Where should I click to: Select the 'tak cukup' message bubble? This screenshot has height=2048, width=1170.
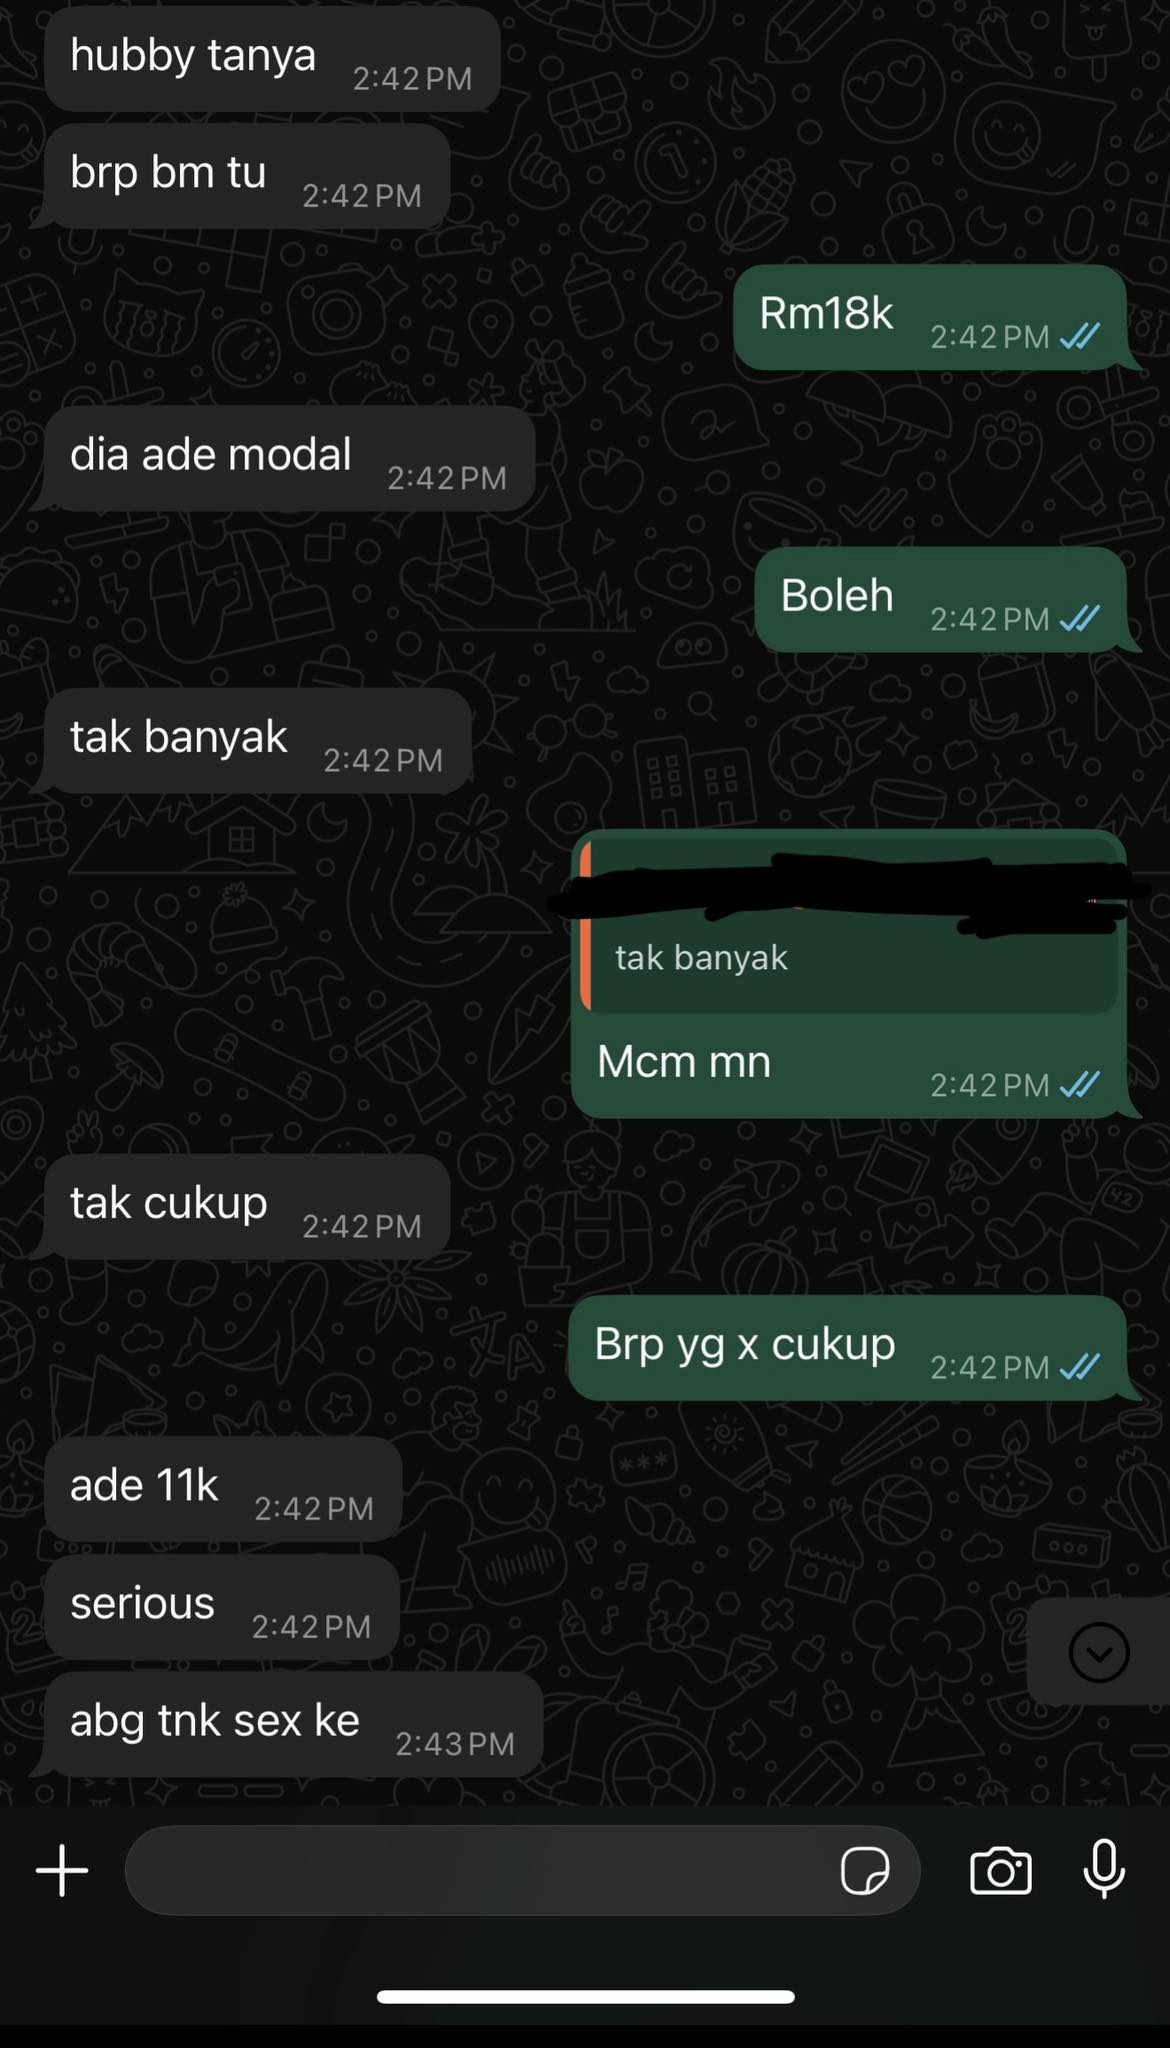pyautogui.click(x=246, y=1206)
